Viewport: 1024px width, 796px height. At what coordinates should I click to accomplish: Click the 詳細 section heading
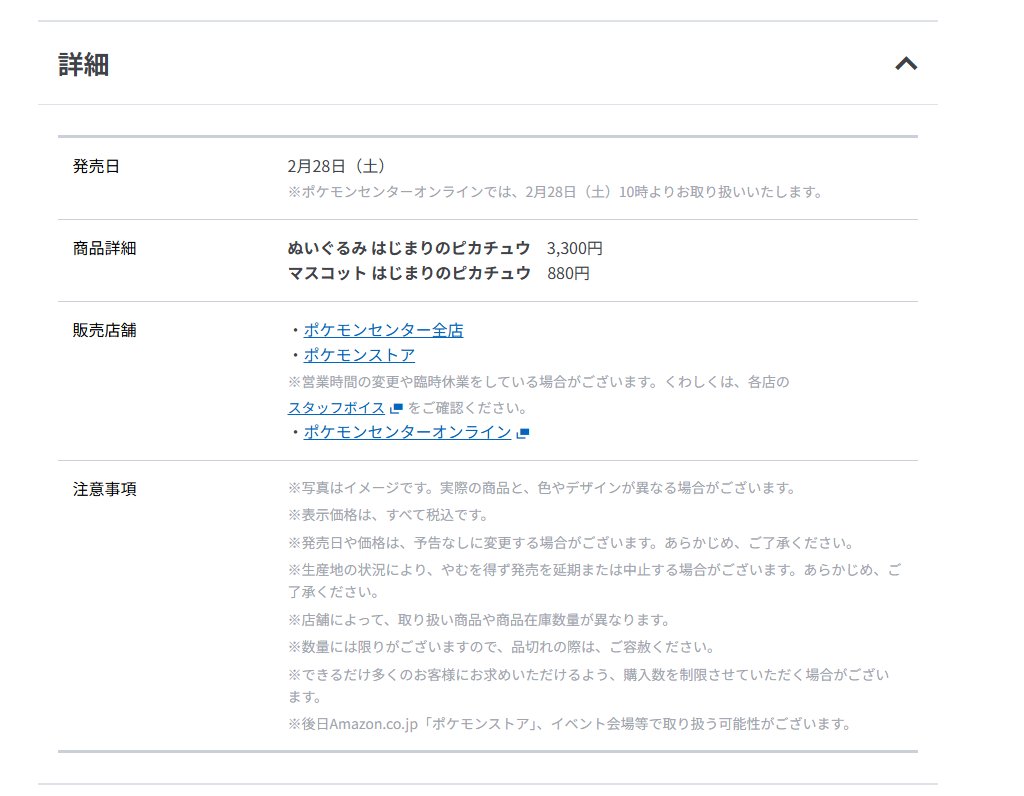pos(84,64)
